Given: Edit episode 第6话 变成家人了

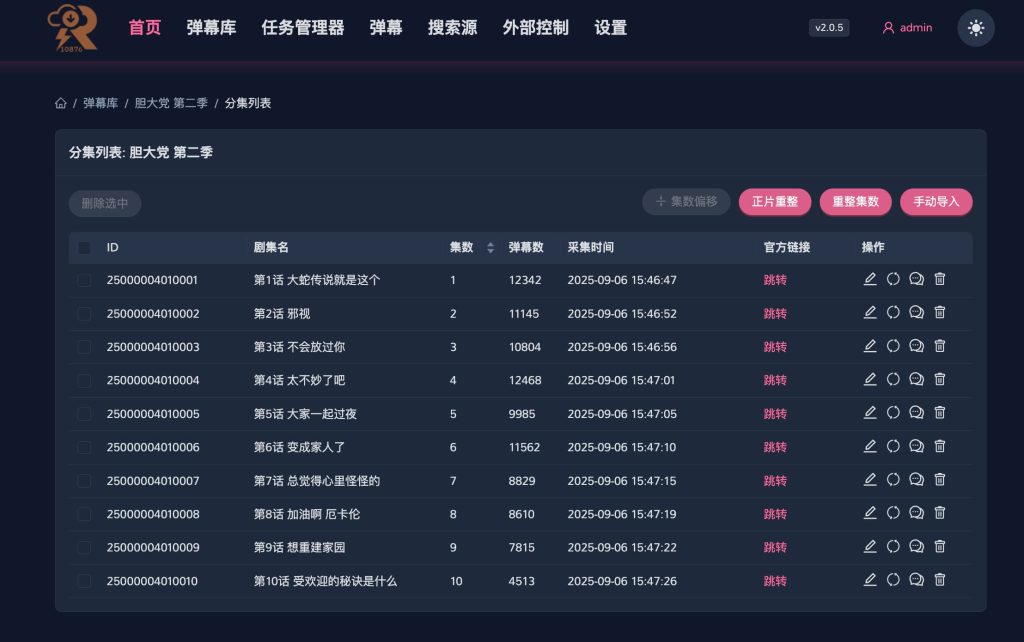Looking at the screenshot, I should (870, 447).
